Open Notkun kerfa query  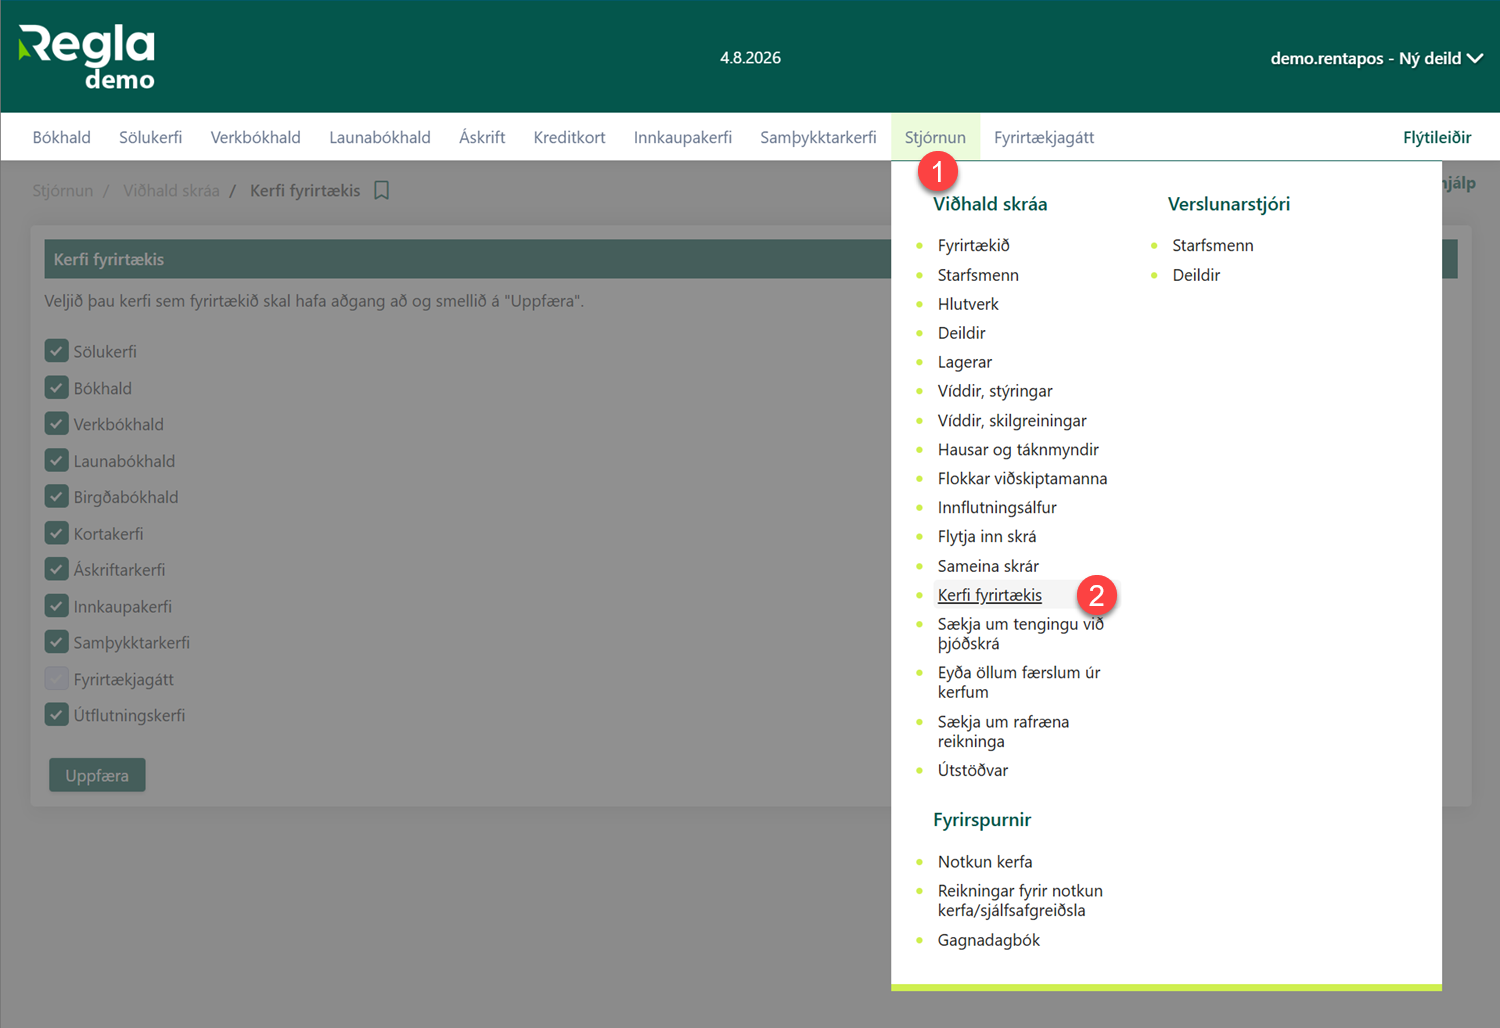pos(984,861)
